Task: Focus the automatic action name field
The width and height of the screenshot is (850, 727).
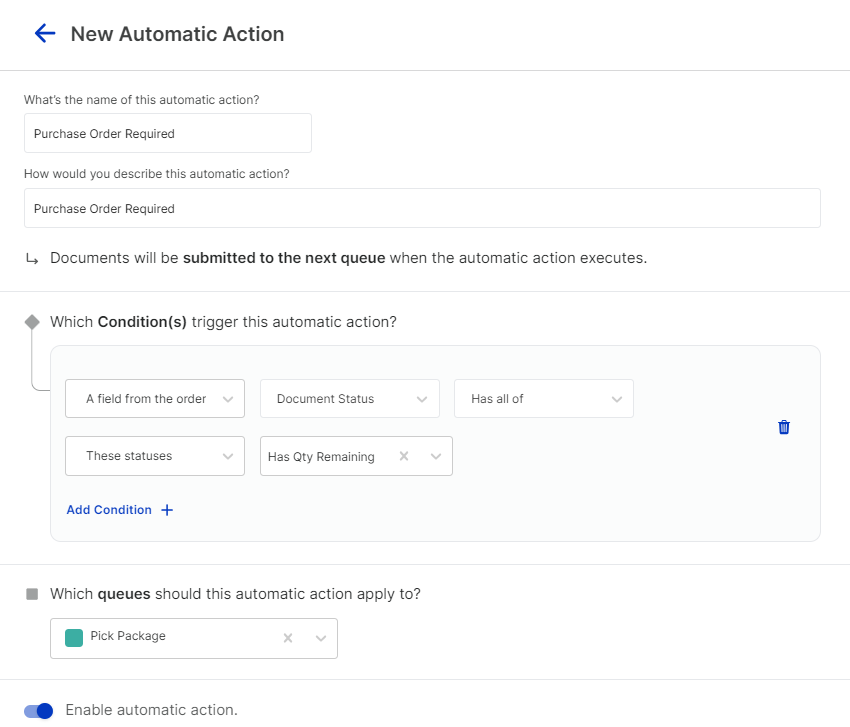Action: click(167, 133)
